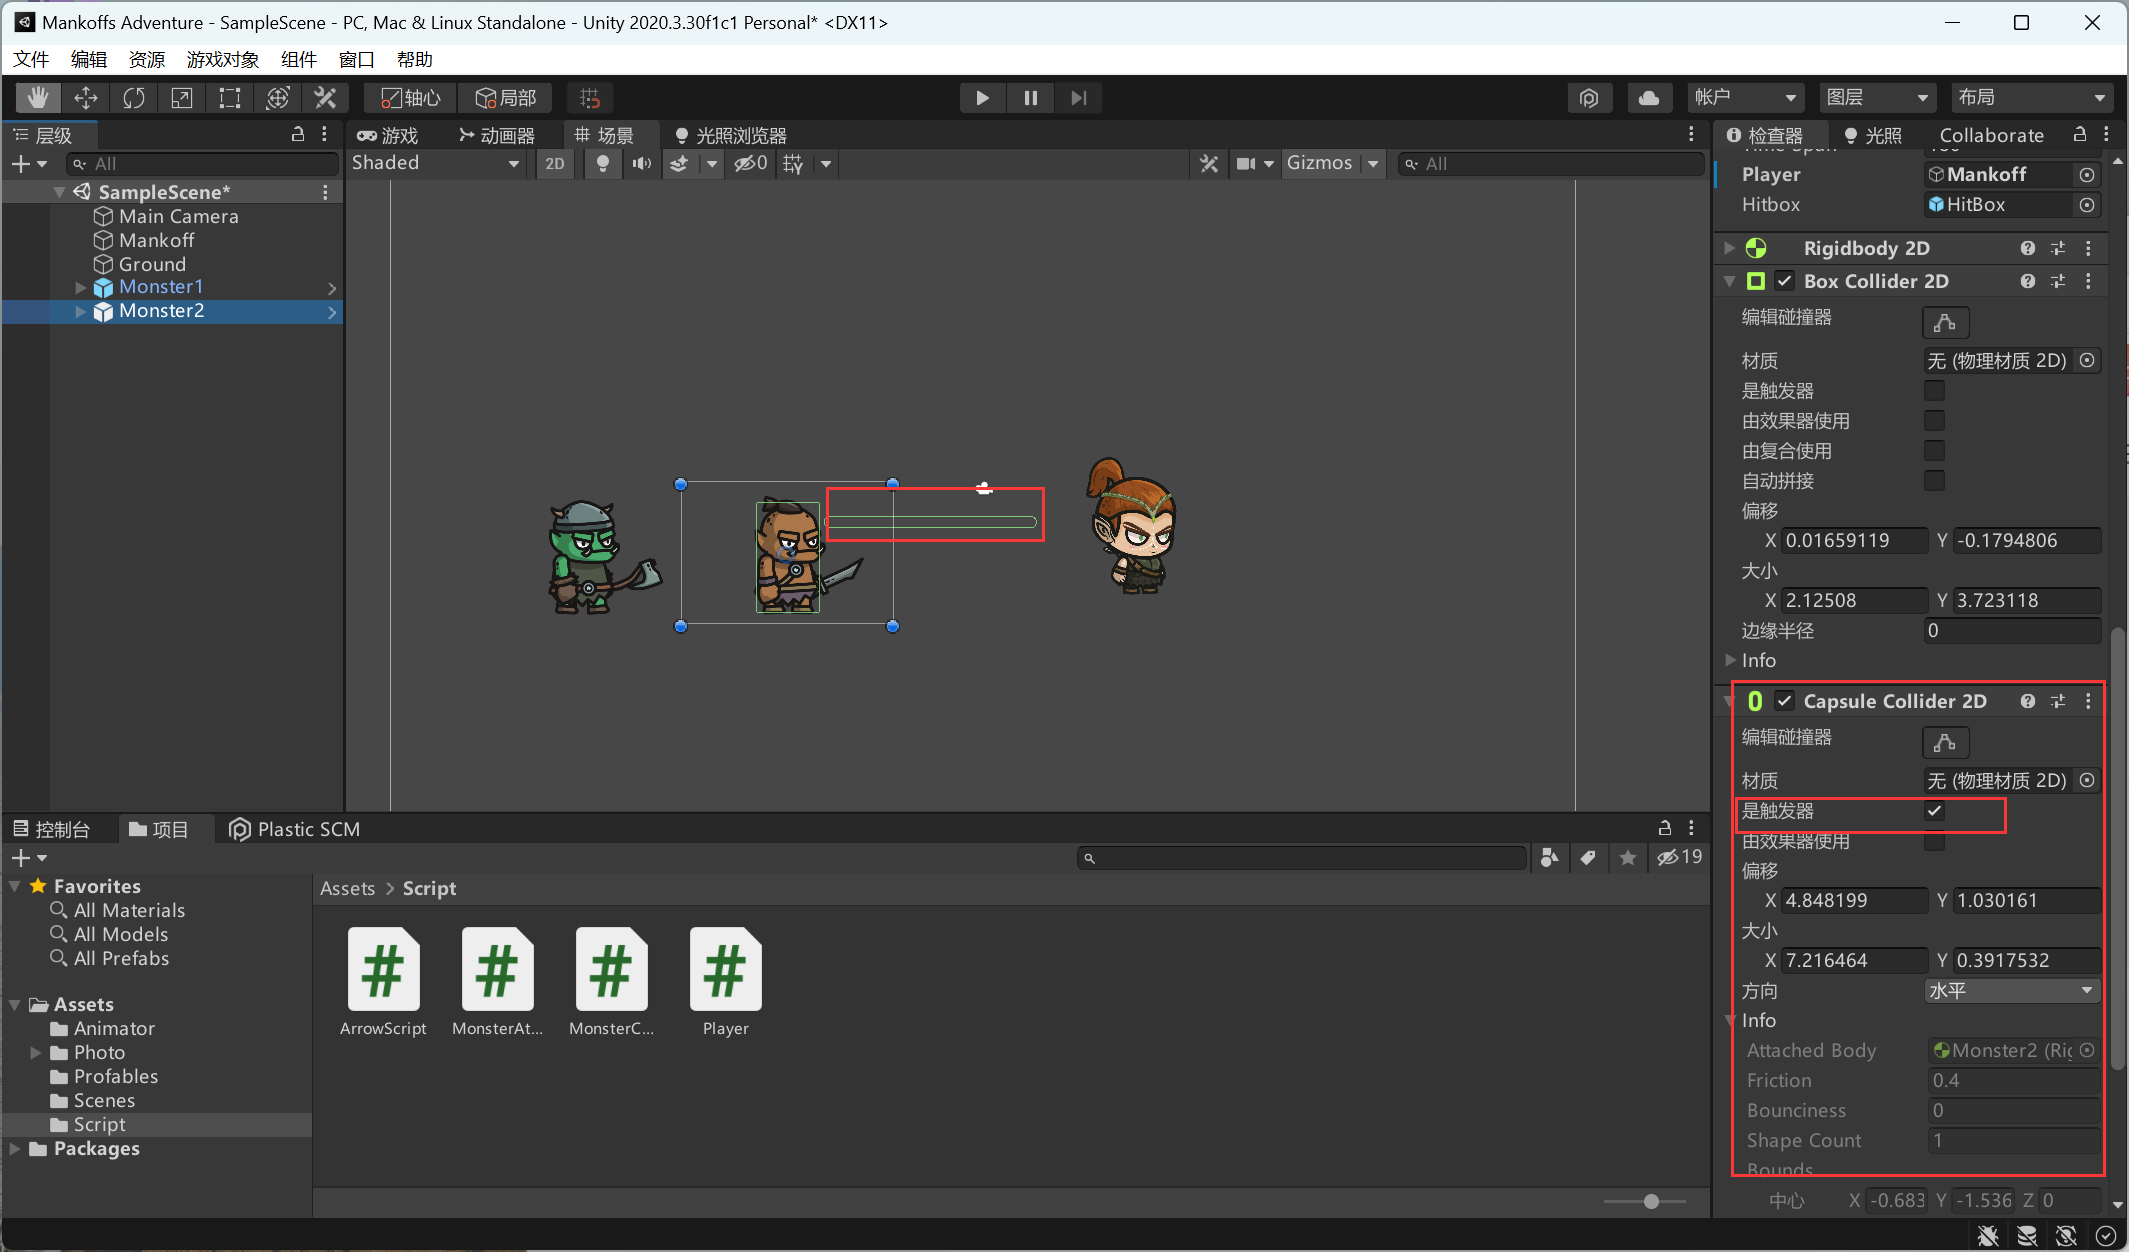Open the 组件 menu
2129x1252 pixels.
[298, 60]
